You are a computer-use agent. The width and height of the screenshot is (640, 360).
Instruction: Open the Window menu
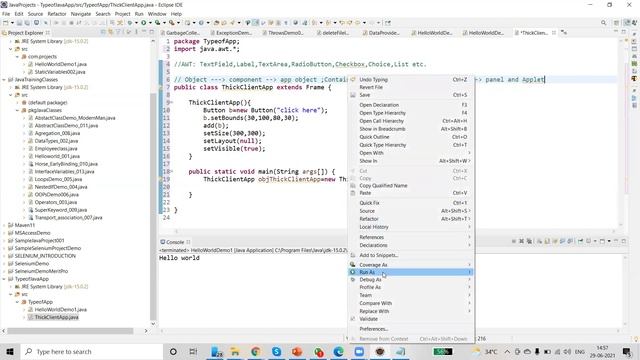(x=157, y=14)
